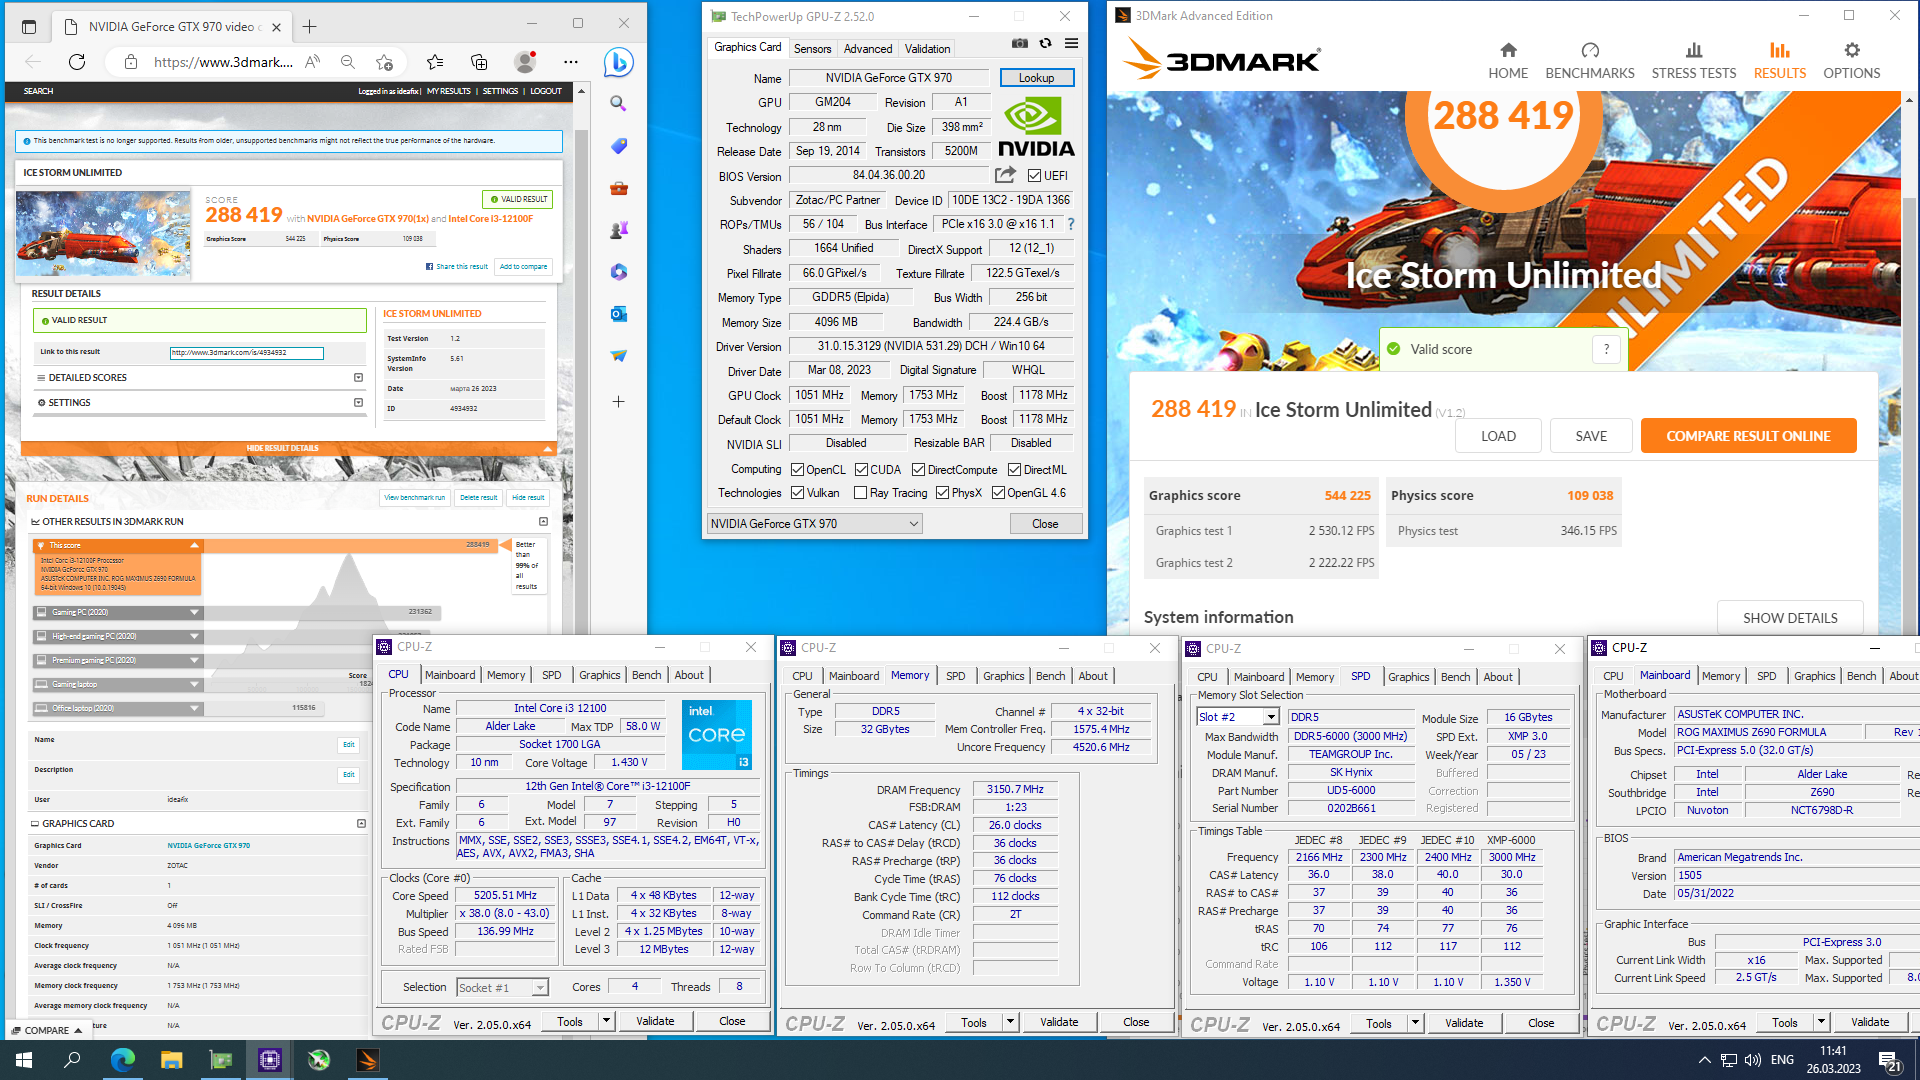
Task: Click Edge sidebar search icon
Action: (618, 104)
